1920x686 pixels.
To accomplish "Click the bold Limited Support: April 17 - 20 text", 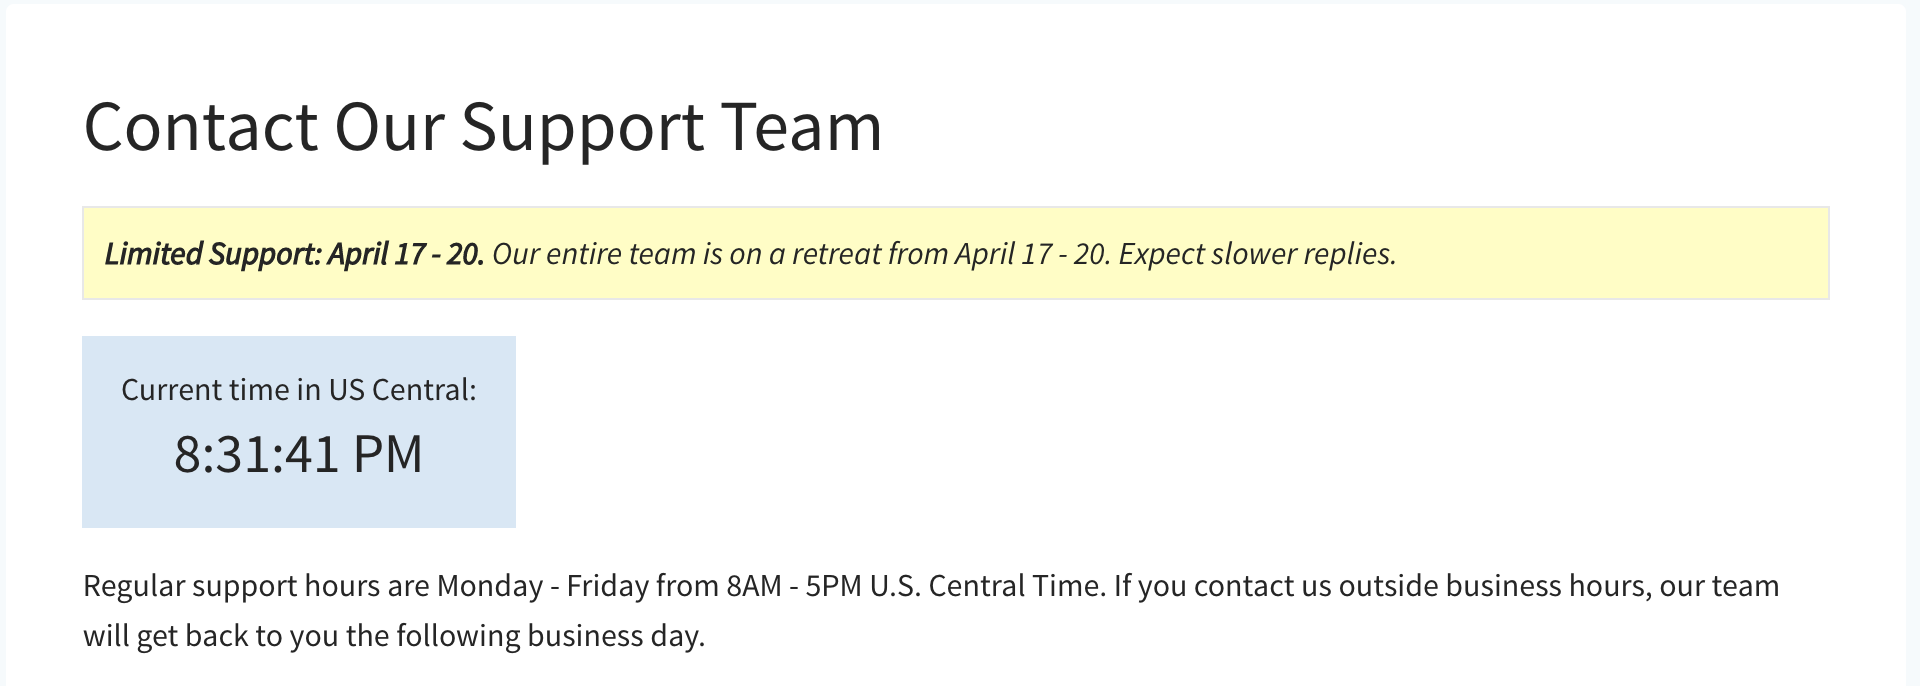I will pyautogui.click(x=294, y=254).
